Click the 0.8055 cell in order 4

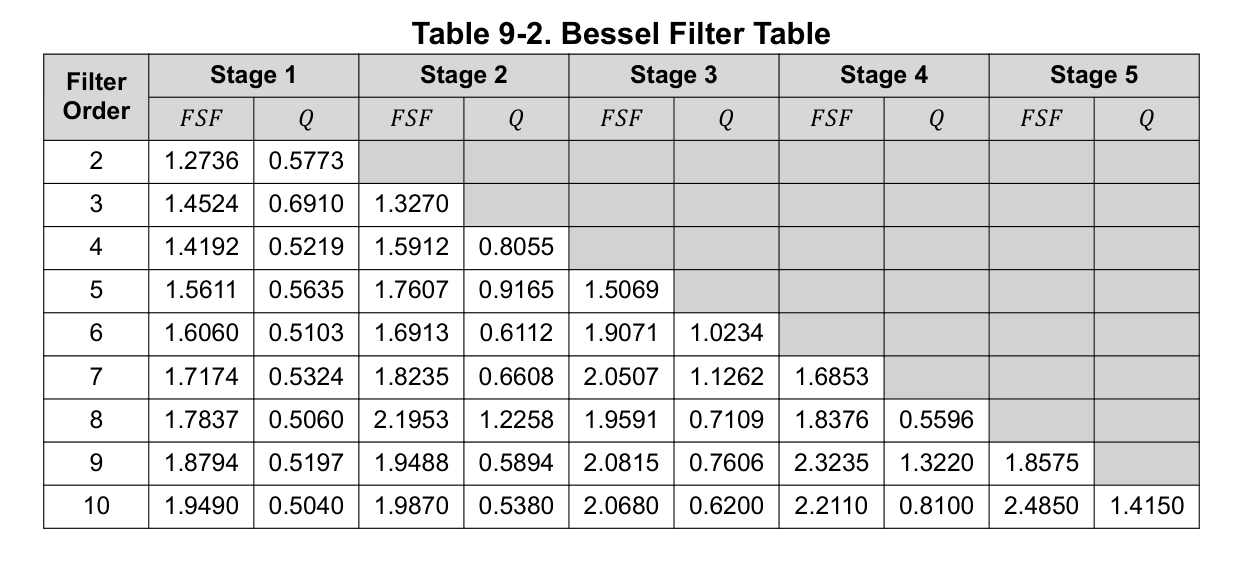tap(516, 247)
